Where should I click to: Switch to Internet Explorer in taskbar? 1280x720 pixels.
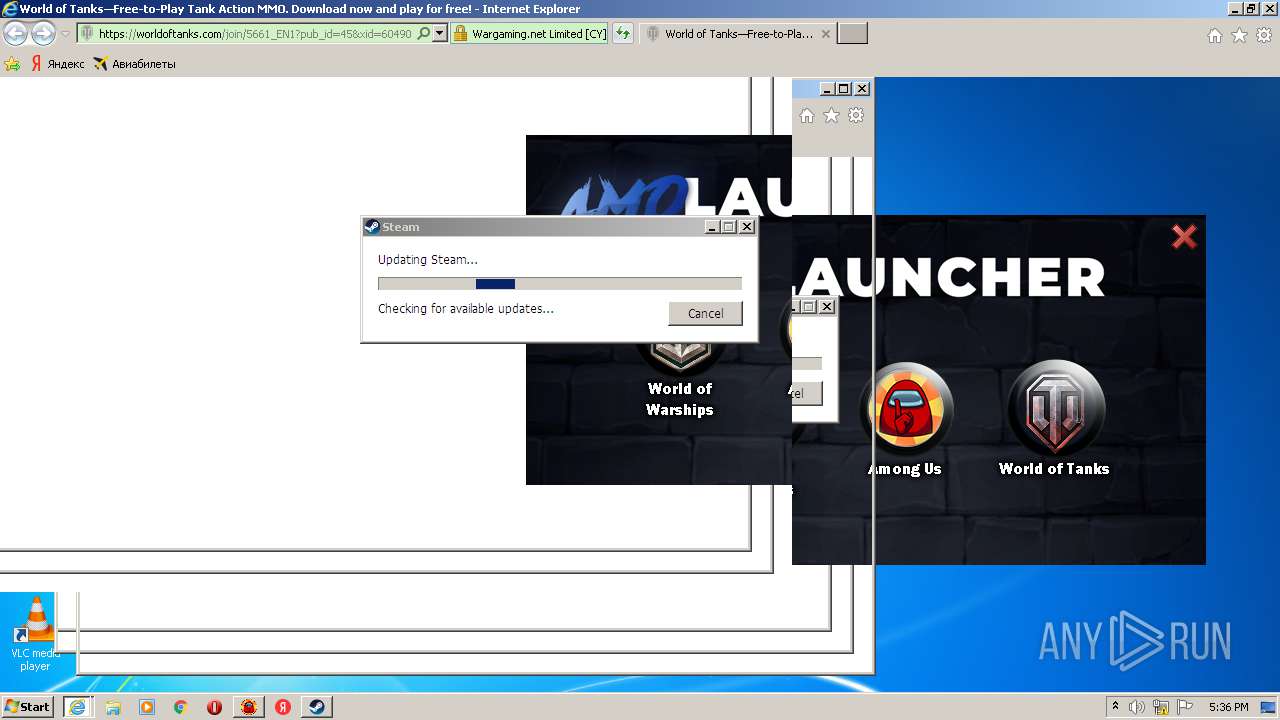point(77,707)
